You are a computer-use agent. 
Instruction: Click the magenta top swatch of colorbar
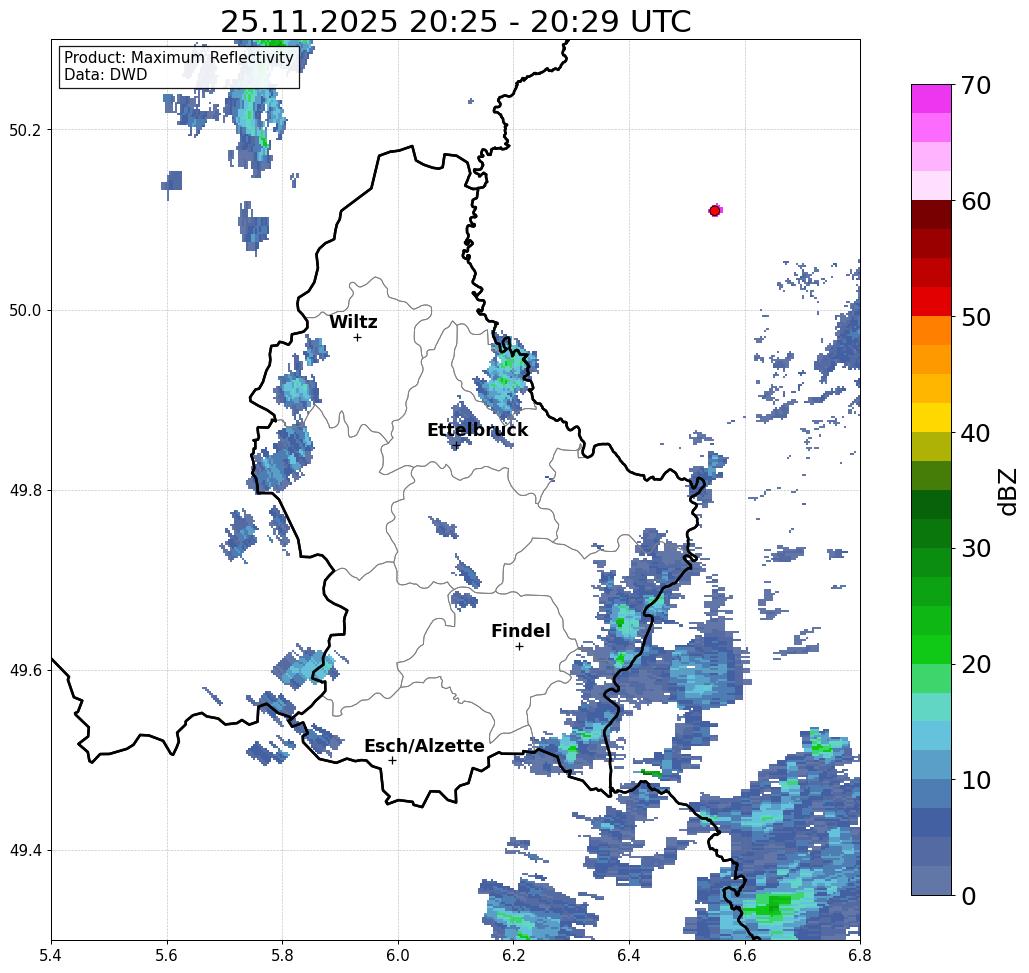tap(931, 99)
